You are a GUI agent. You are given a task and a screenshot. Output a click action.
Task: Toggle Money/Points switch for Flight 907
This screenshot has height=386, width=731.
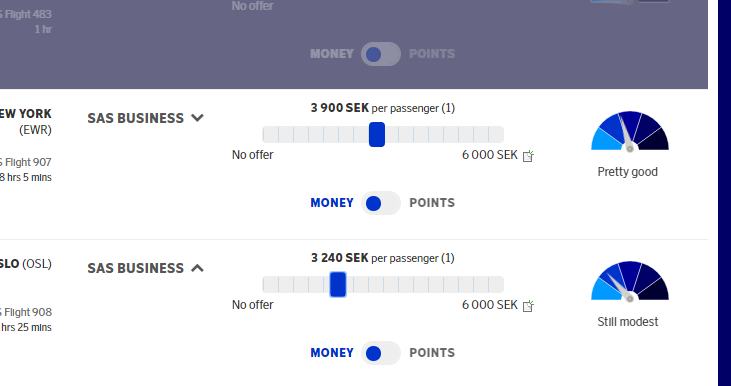pyautogui.click(x=381, y=203)
